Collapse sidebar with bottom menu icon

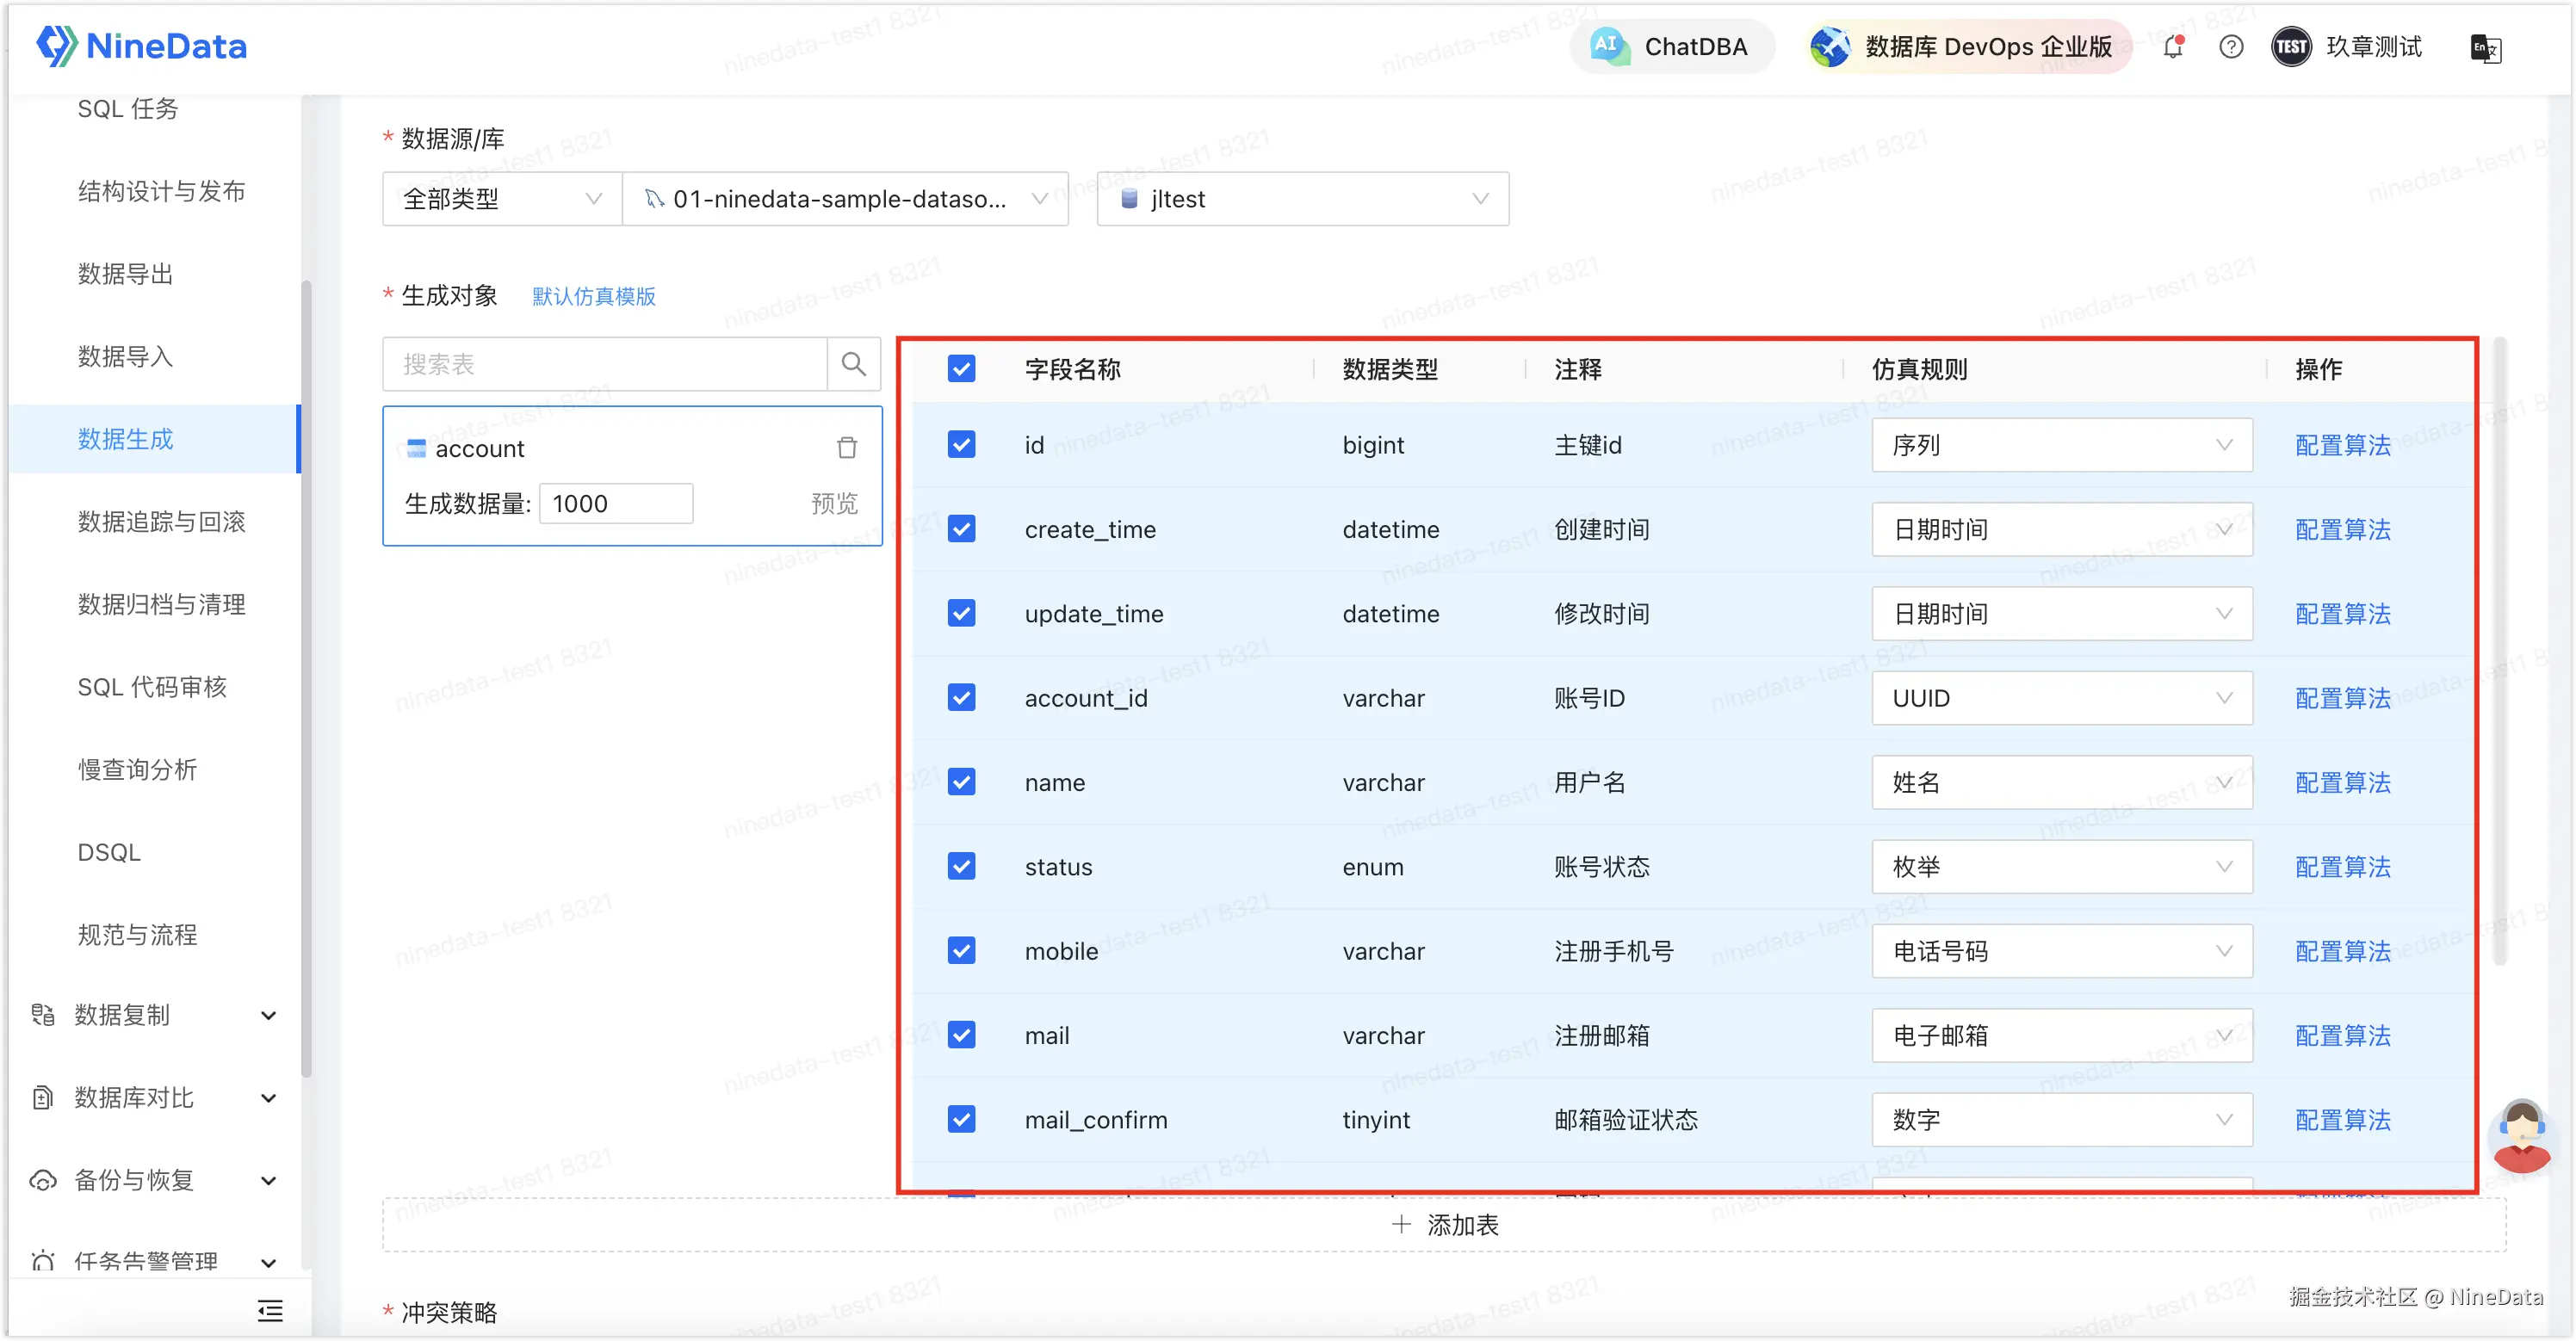coord(270,1310)
